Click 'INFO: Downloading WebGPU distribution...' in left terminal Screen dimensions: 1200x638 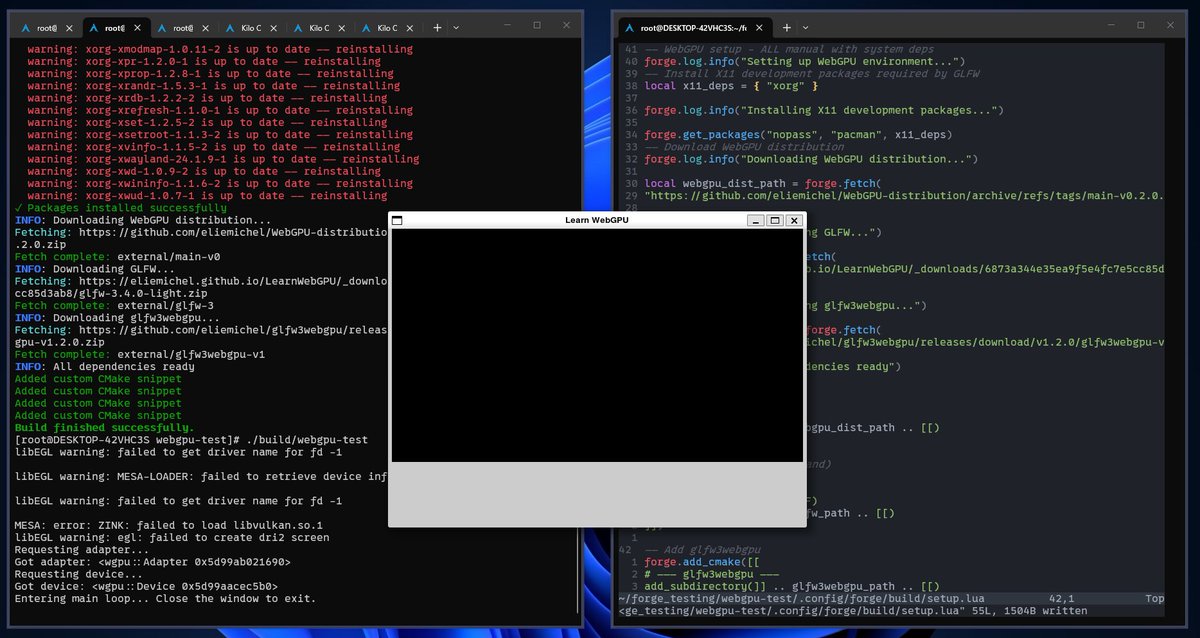pos(142,220)
